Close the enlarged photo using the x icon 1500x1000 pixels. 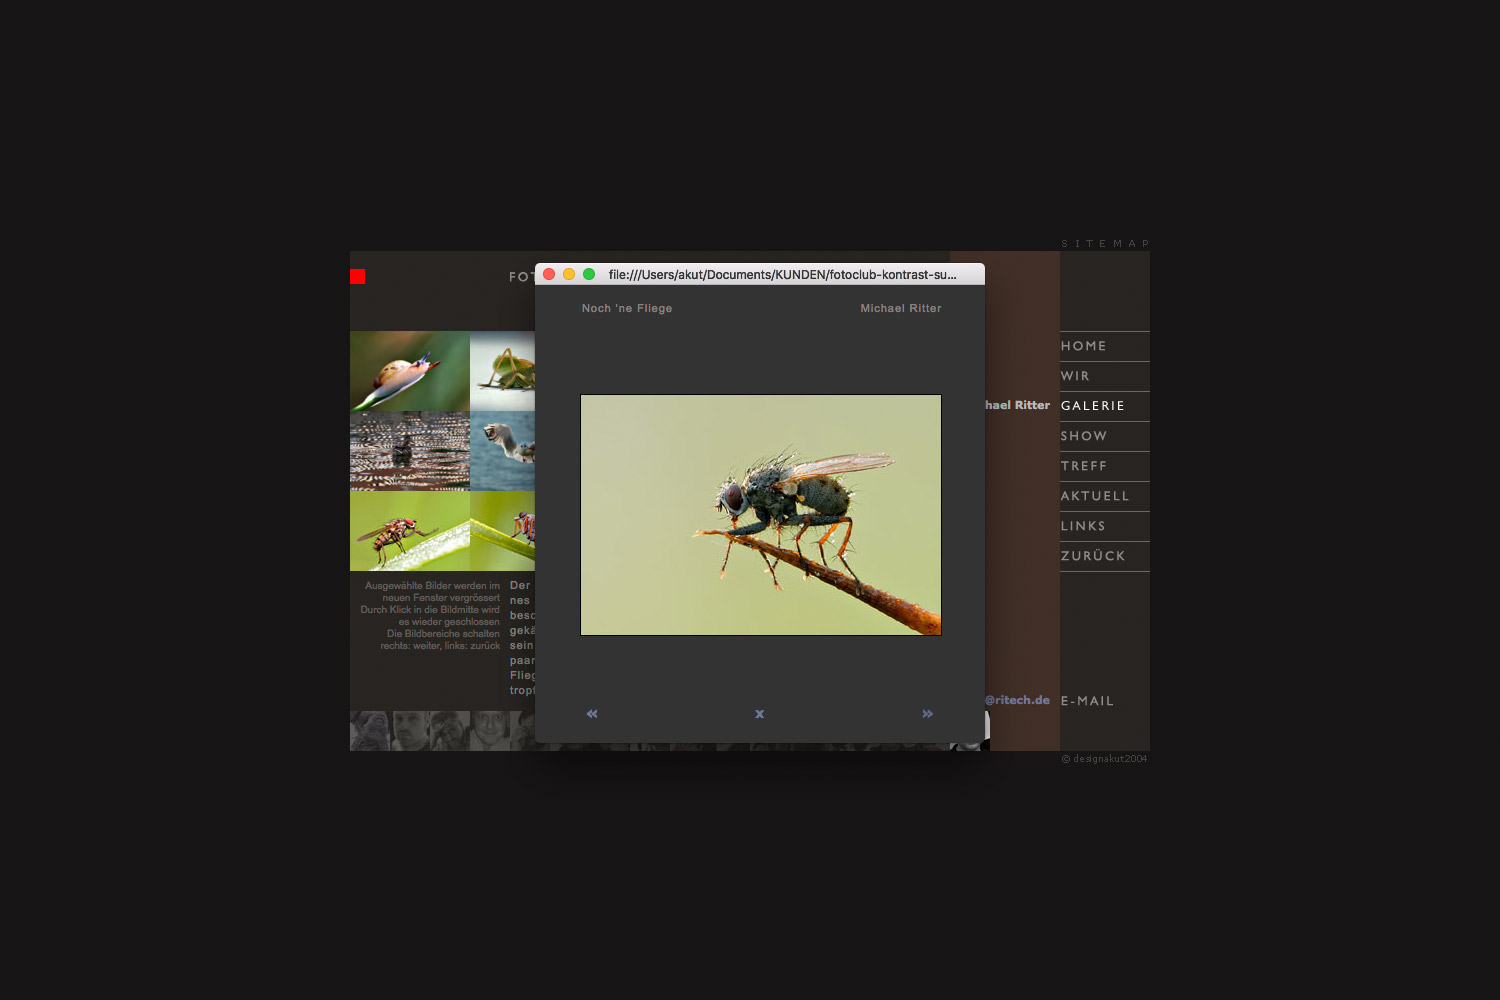pos(760,714)
